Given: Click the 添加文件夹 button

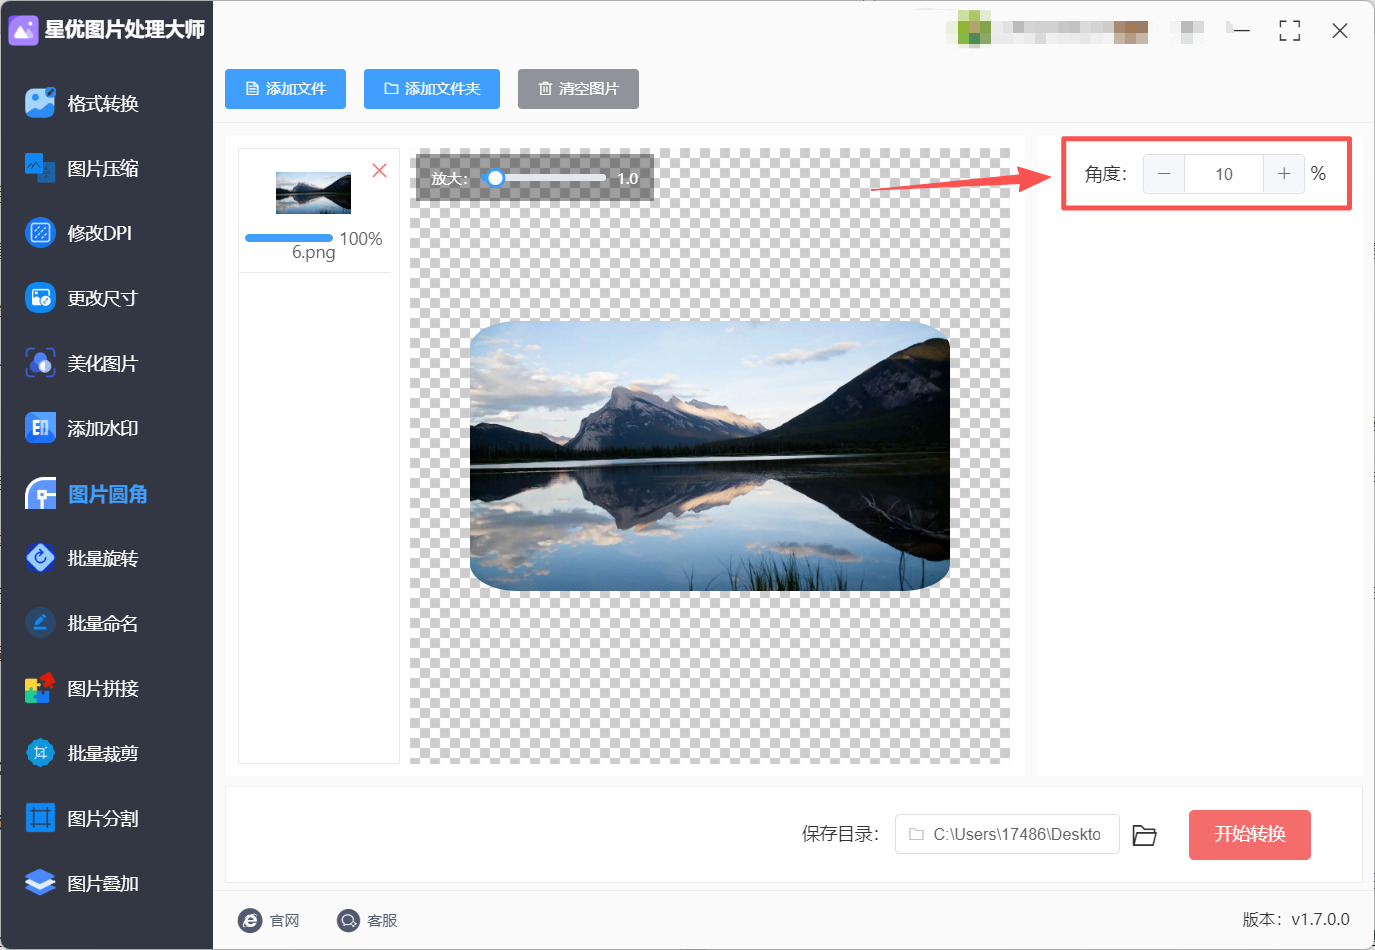Looking at the screenshot, I should [x=432, y=89].
